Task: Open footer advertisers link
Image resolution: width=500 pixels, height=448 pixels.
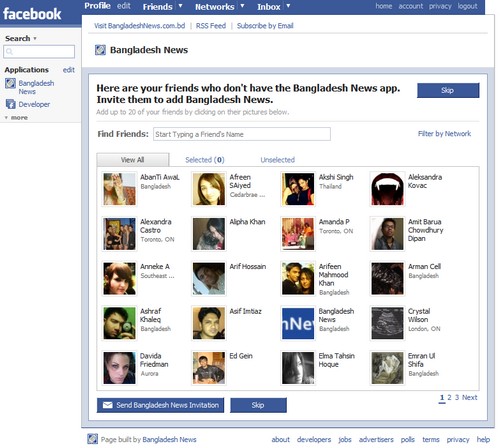Action: [376, 439]
